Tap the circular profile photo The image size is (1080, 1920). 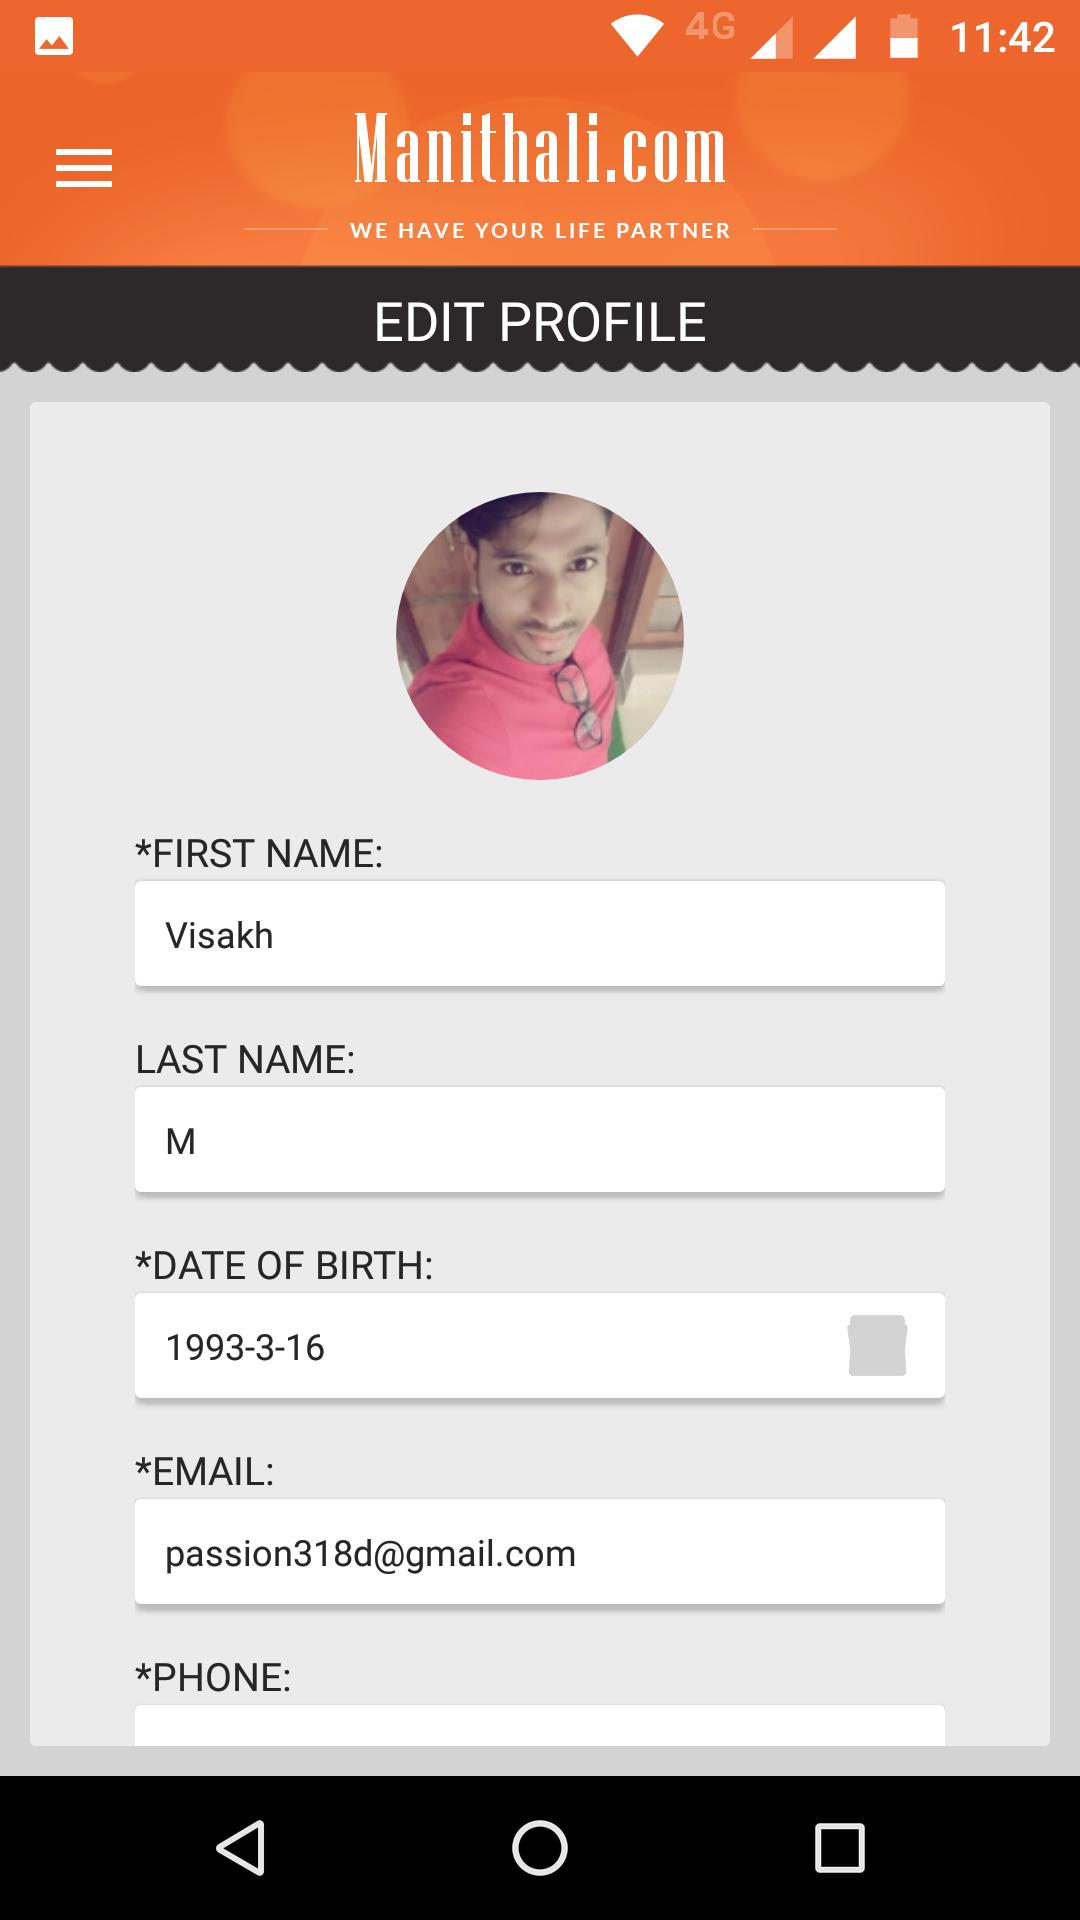click(540, 636)
